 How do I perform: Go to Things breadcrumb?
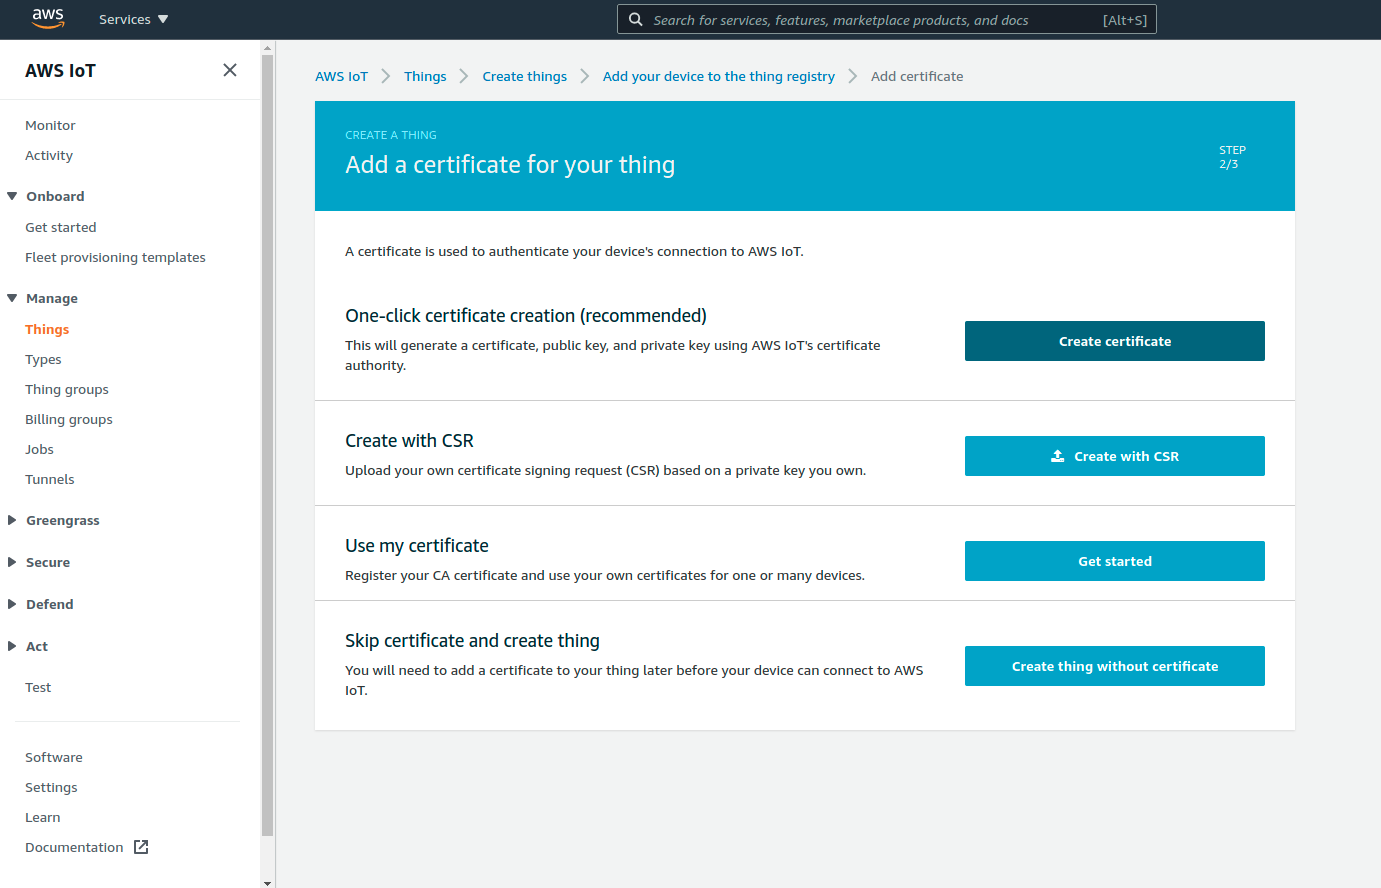coord(425,76)
